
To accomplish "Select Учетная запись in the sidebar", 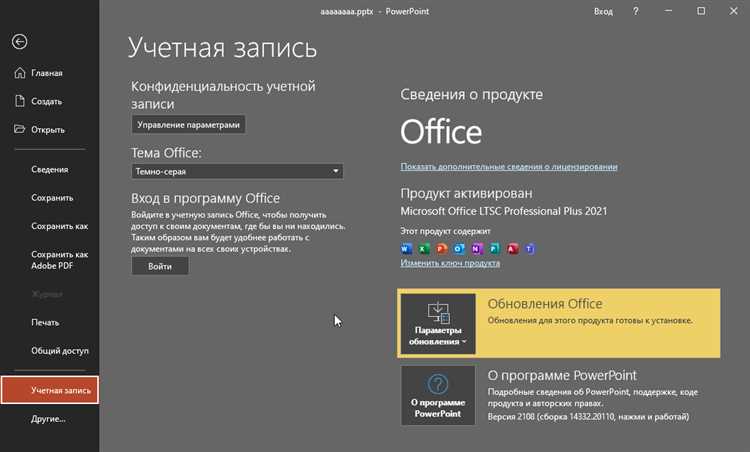I will (x=50, y=390).
